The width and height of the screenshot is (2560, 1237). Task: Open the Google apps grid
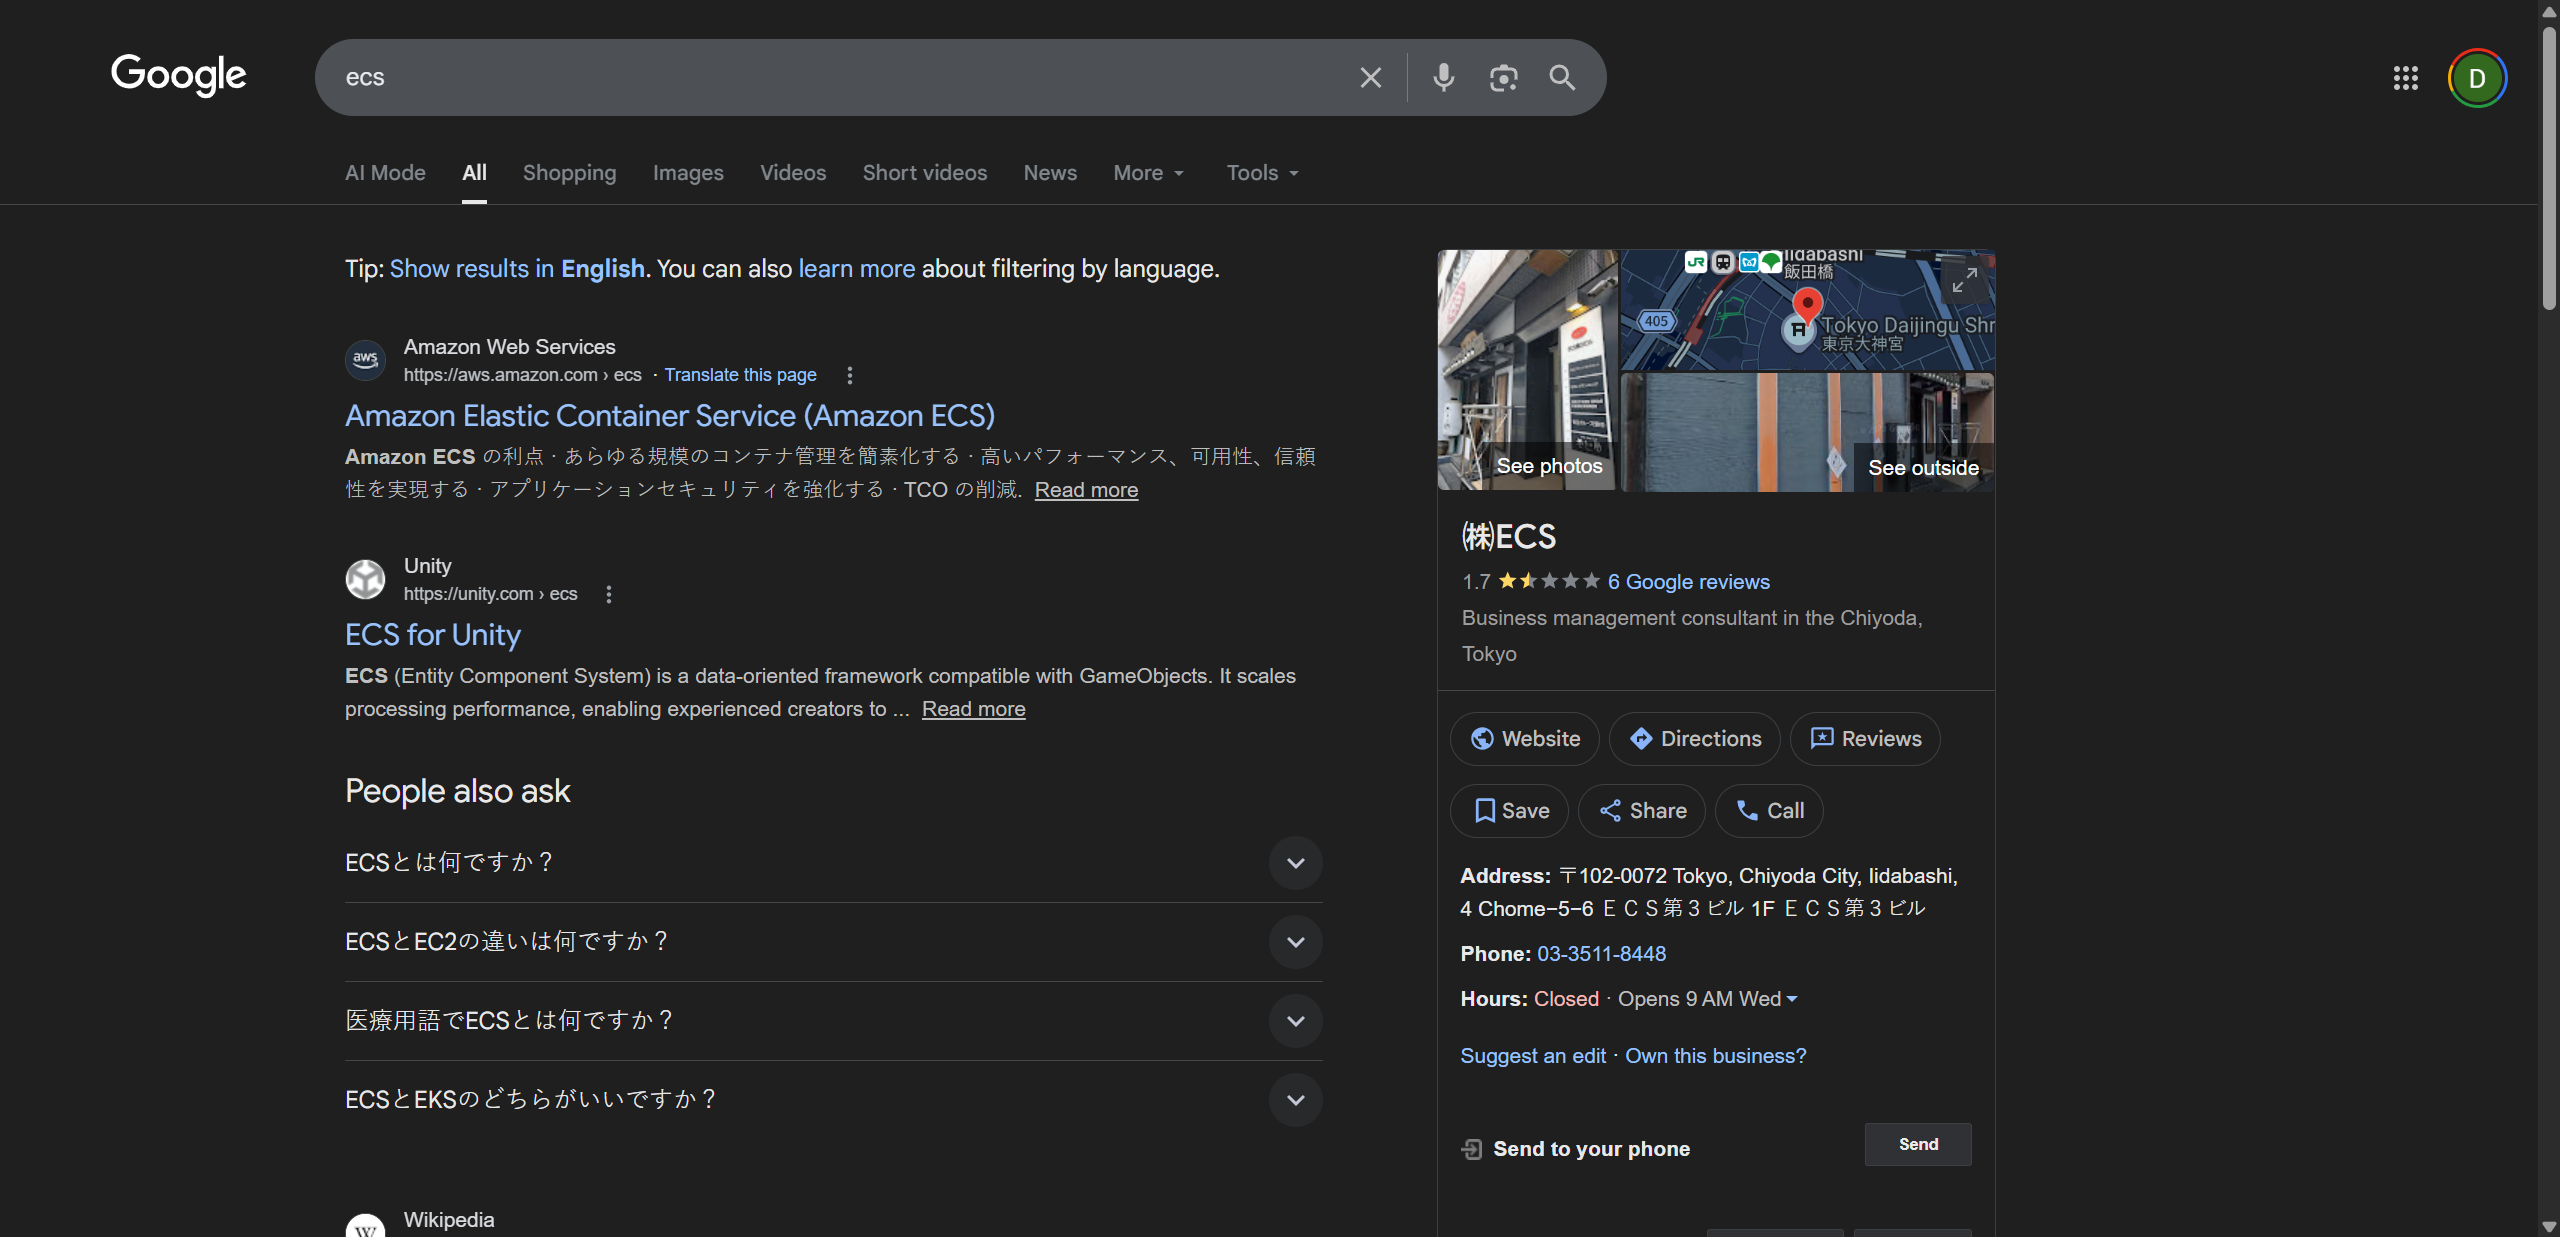[2405, 78]
